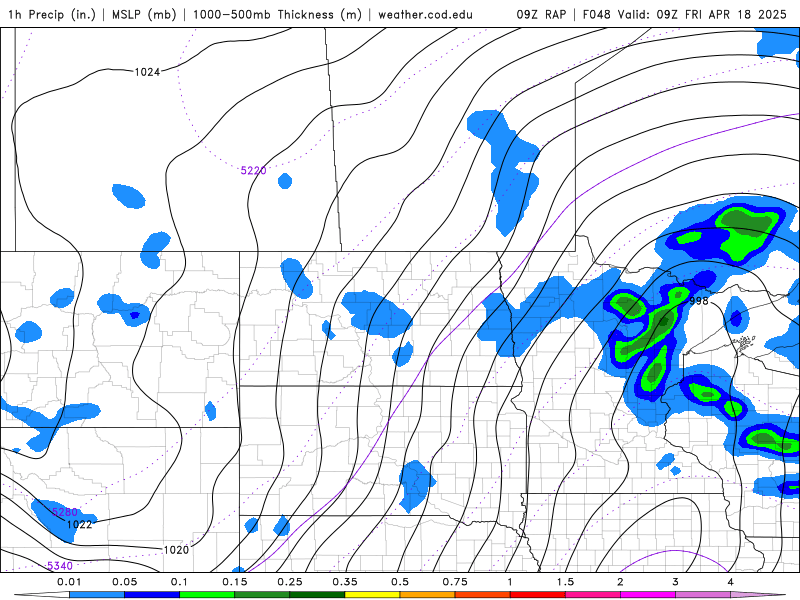The width and height of the screenshot is (800, 600).
Task: Click the 0.1 legend value
Action: (180, 582)
